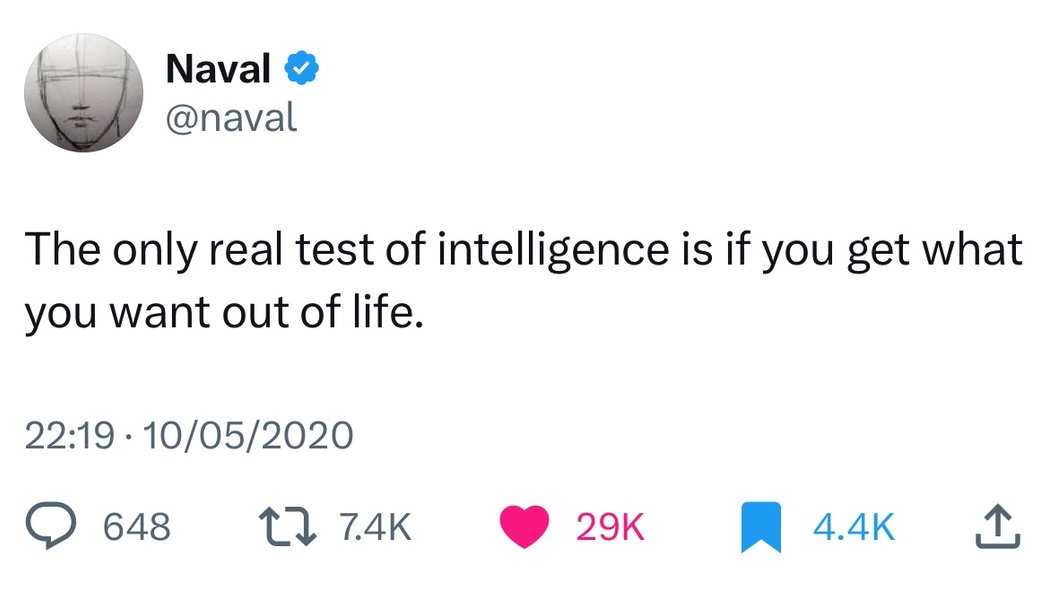
Task: Click the reply speech bubble icon
Action: [x=51, y=526]
